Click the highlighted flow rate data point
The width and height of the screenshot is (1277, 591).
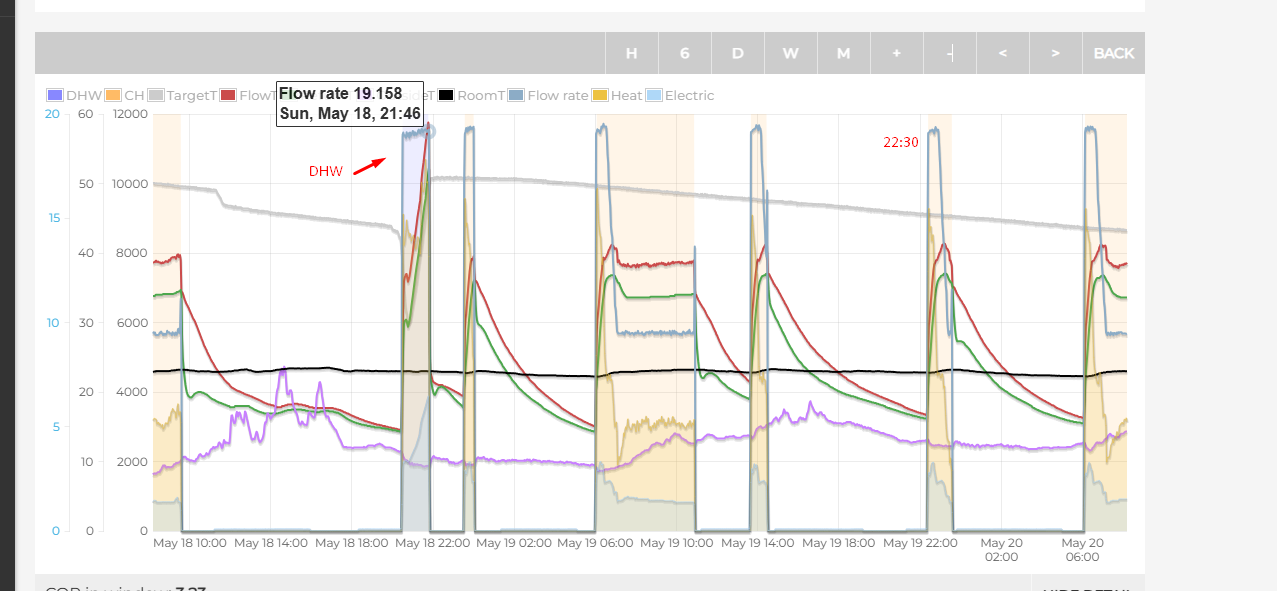[x=428, y=130]
